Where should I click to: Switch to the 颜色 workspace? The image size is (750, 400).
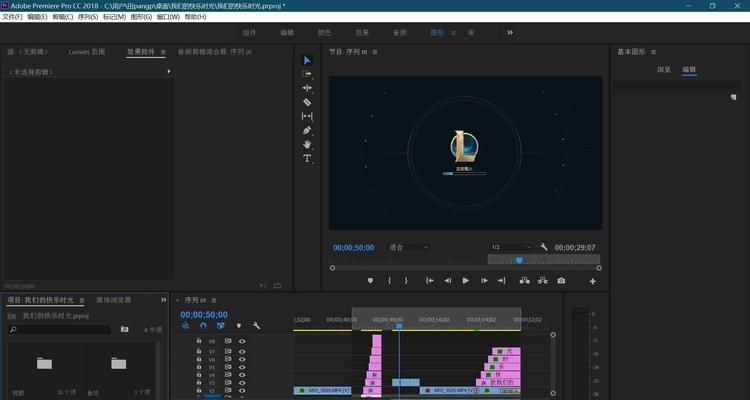(325, 33)
